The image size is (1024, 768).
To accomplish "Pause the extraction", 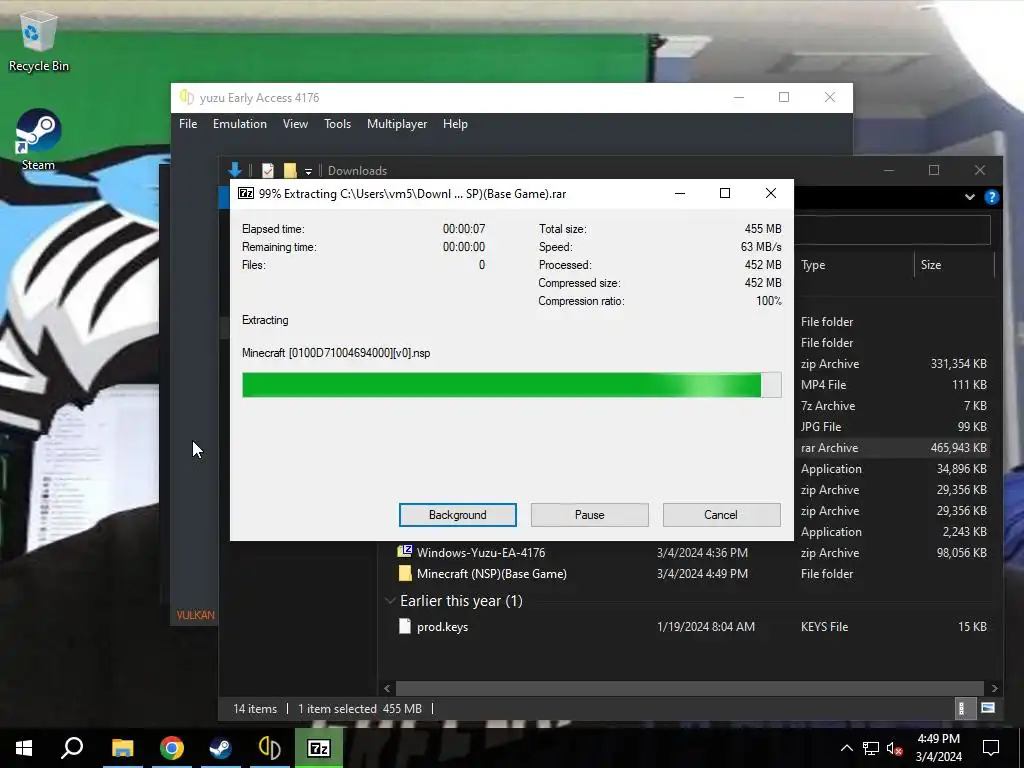I will (x=590, y=515).
